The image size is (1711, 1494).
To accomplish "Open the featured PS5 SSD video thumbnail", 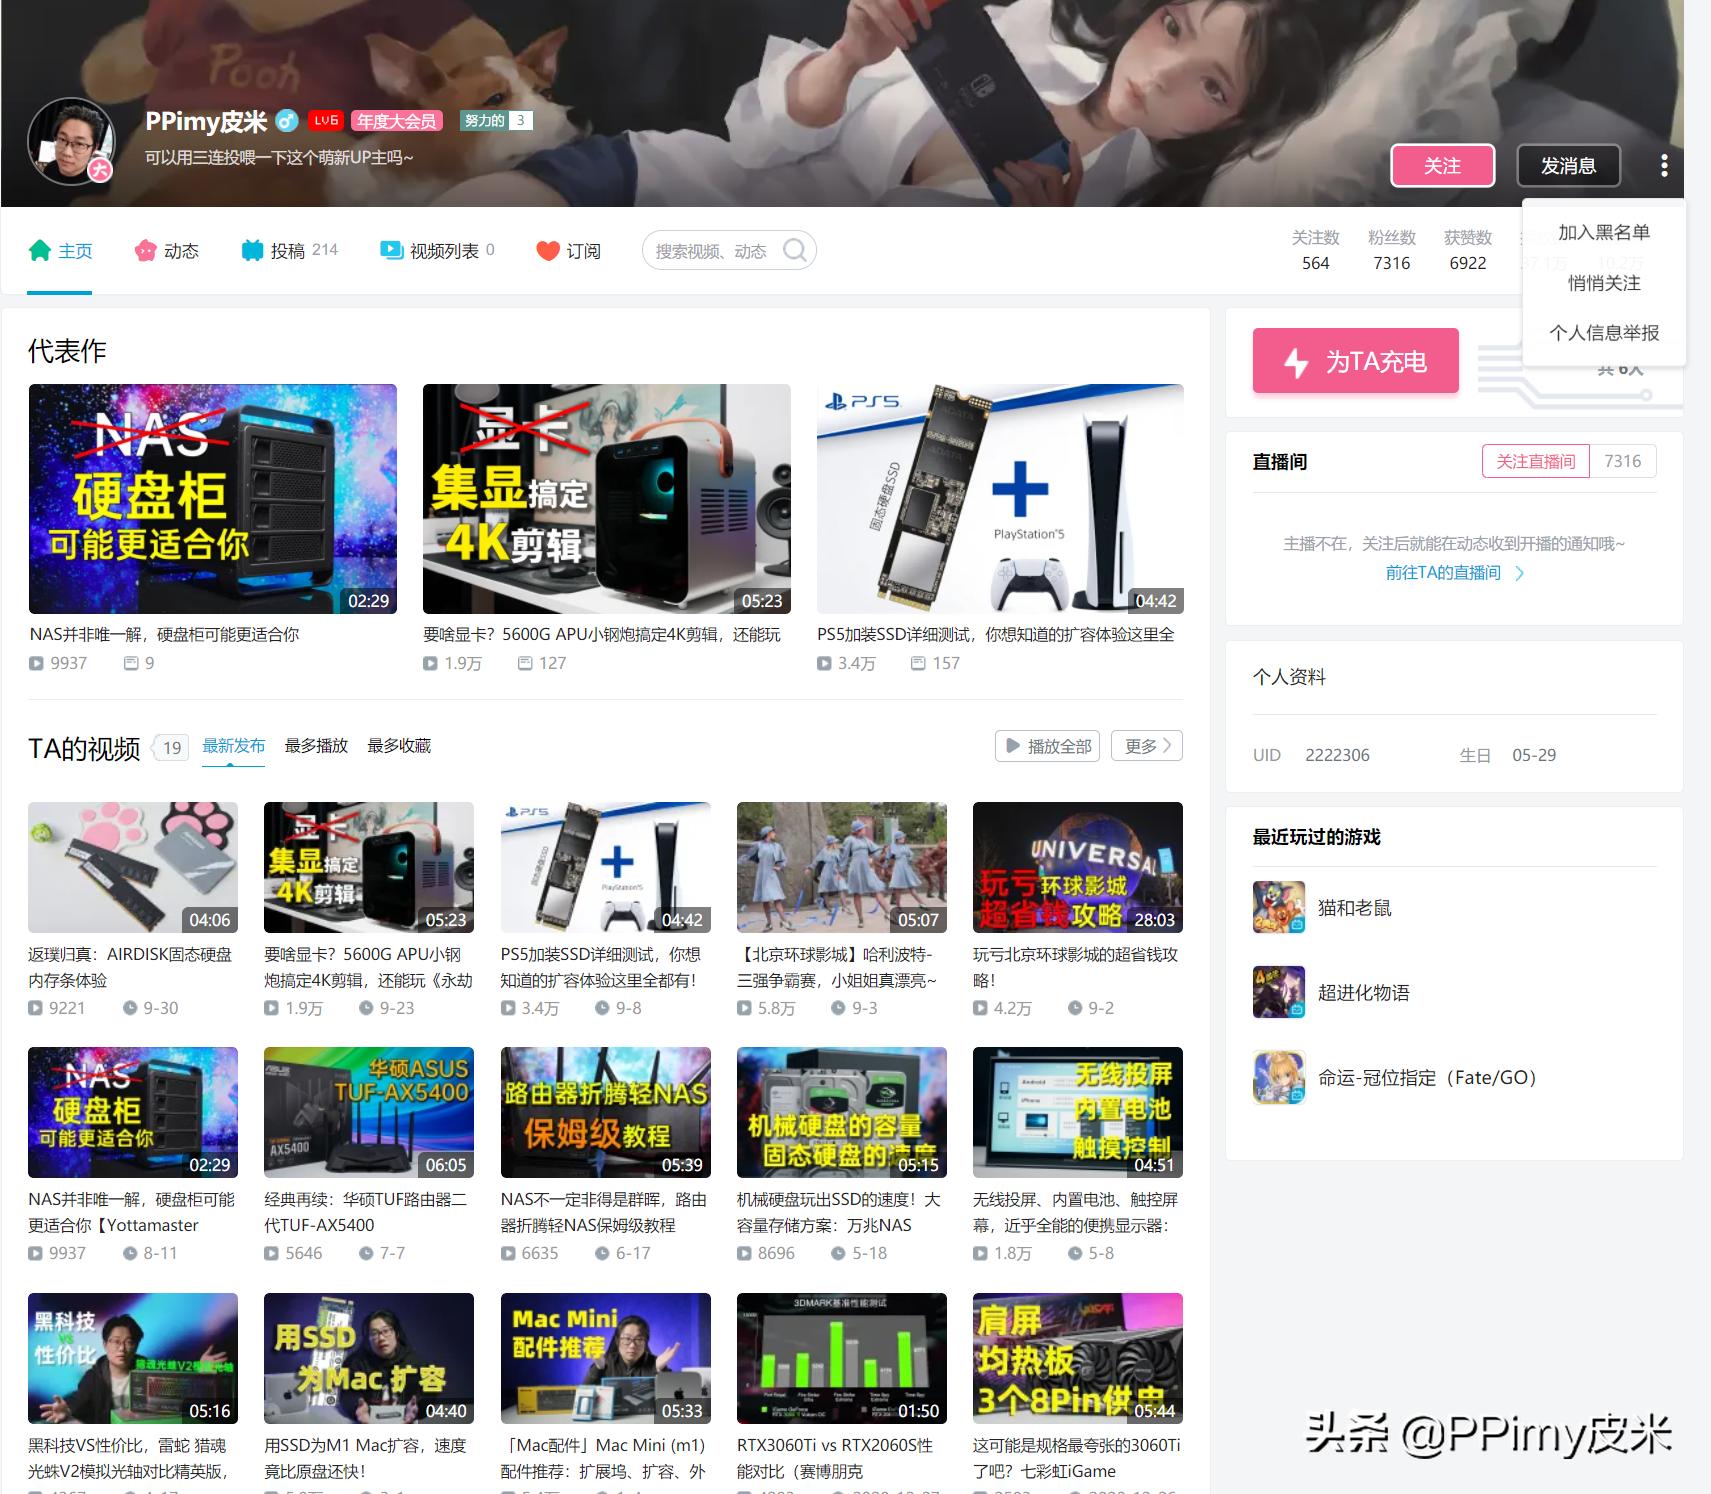I will click(x=1000, y=499).
